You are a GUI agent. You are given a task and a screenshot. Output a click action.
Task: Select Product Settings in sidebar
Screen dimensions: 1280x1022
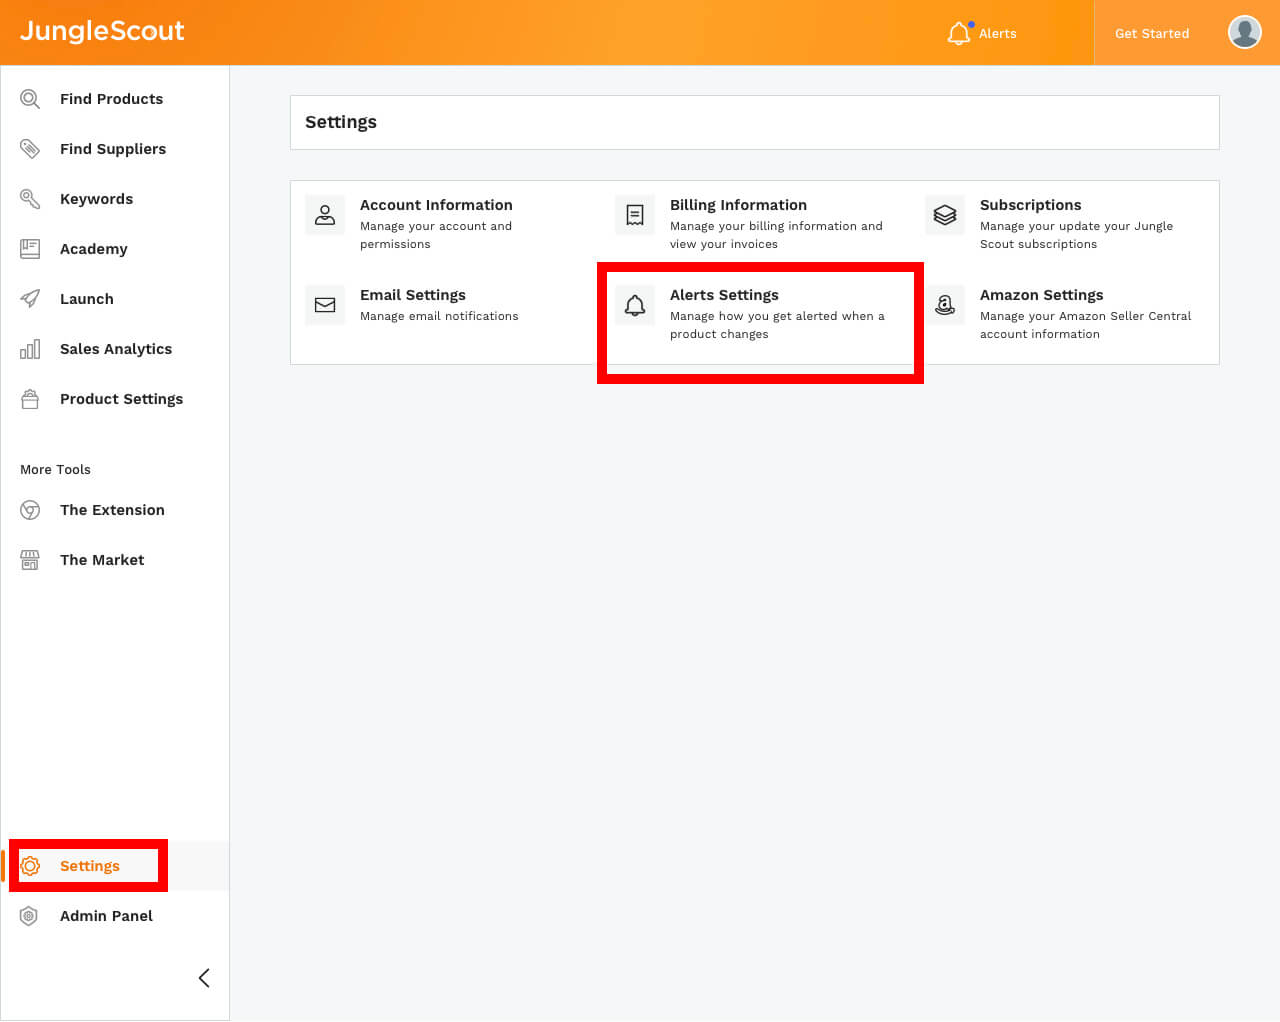tap(121, 399)
